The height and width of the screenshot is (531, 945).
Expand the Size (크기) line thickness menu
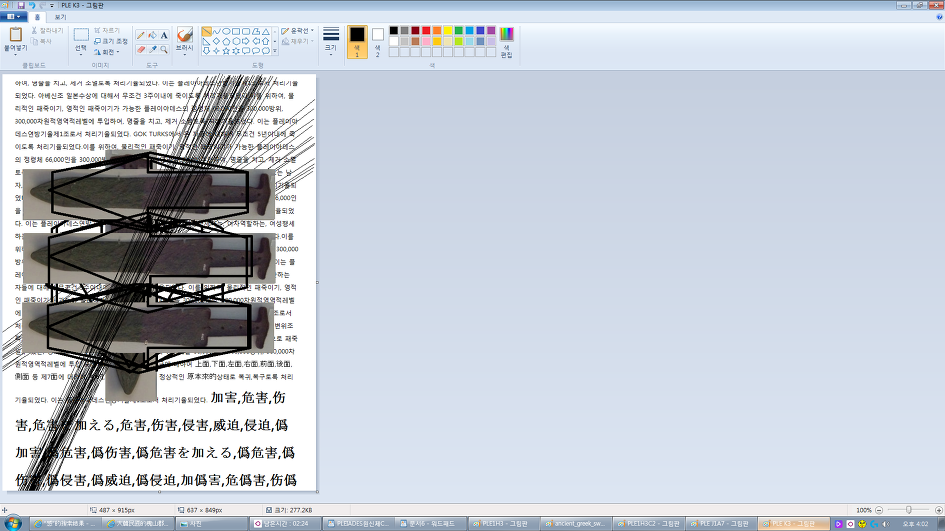tap(331, 40)
